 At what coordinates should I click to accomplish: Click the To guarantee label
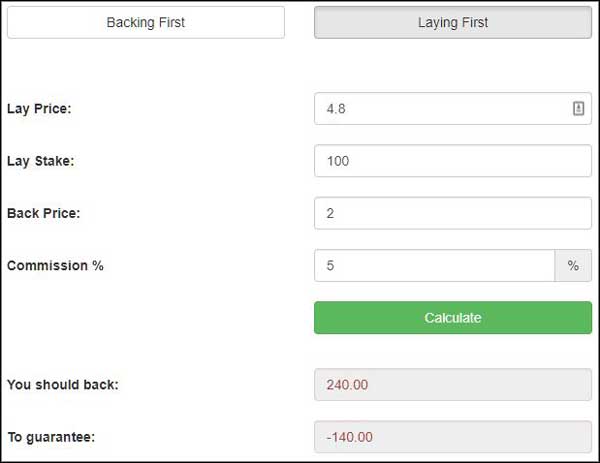(51, 437)
